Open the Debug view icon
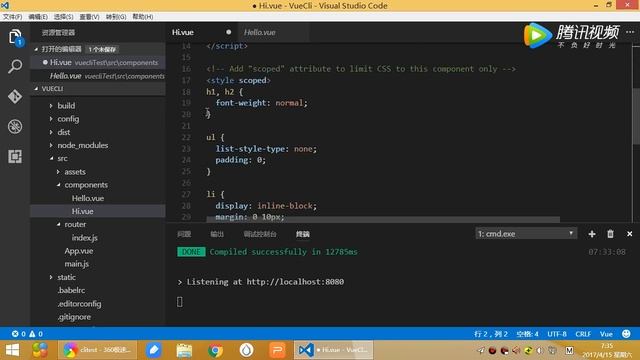The image size is (640, 360). pos(15,127)
